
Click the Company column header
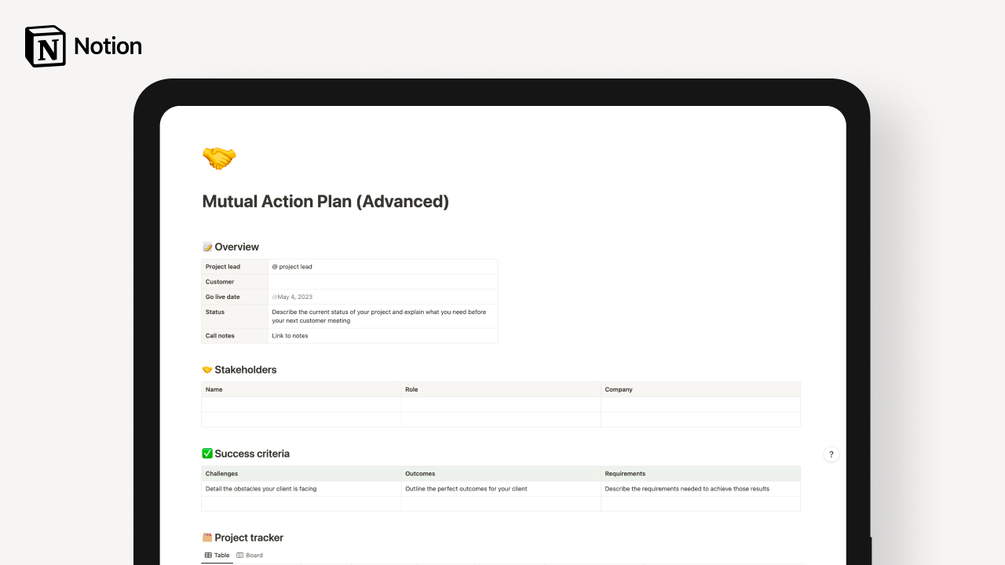pos(701,389)
